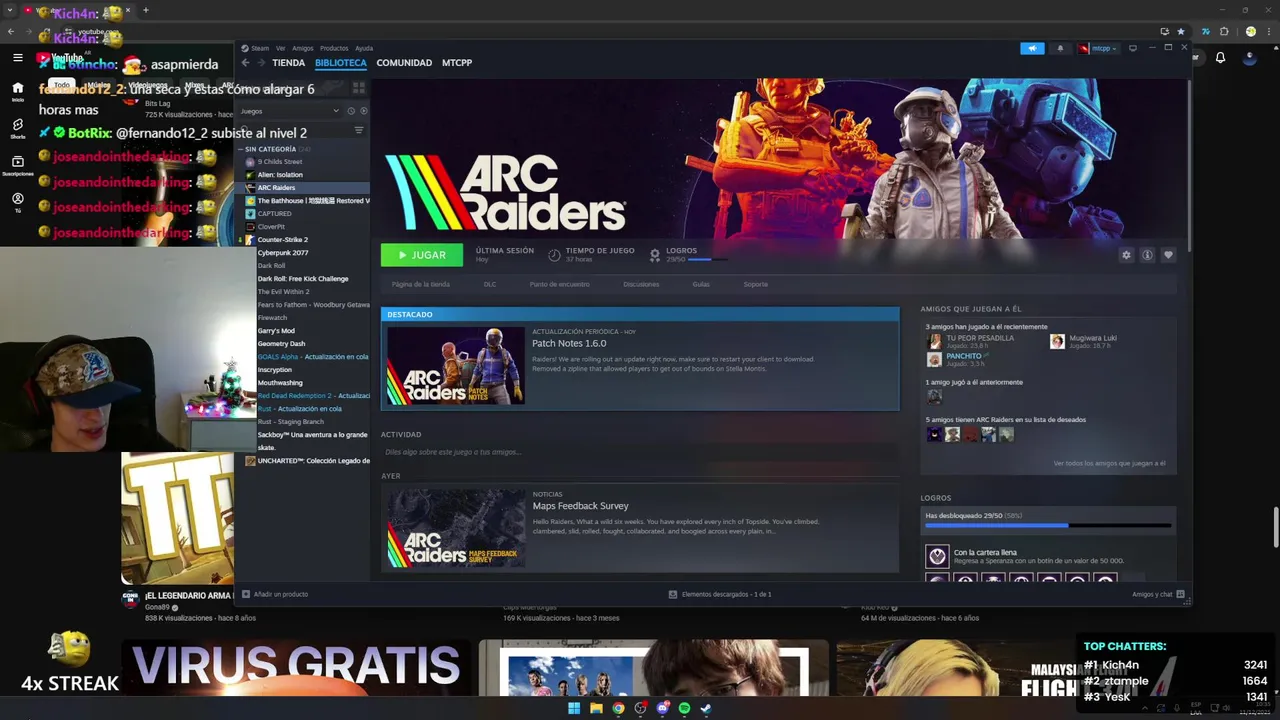Open friend TU PEOR PESADILLA entry

pos(970,342)
